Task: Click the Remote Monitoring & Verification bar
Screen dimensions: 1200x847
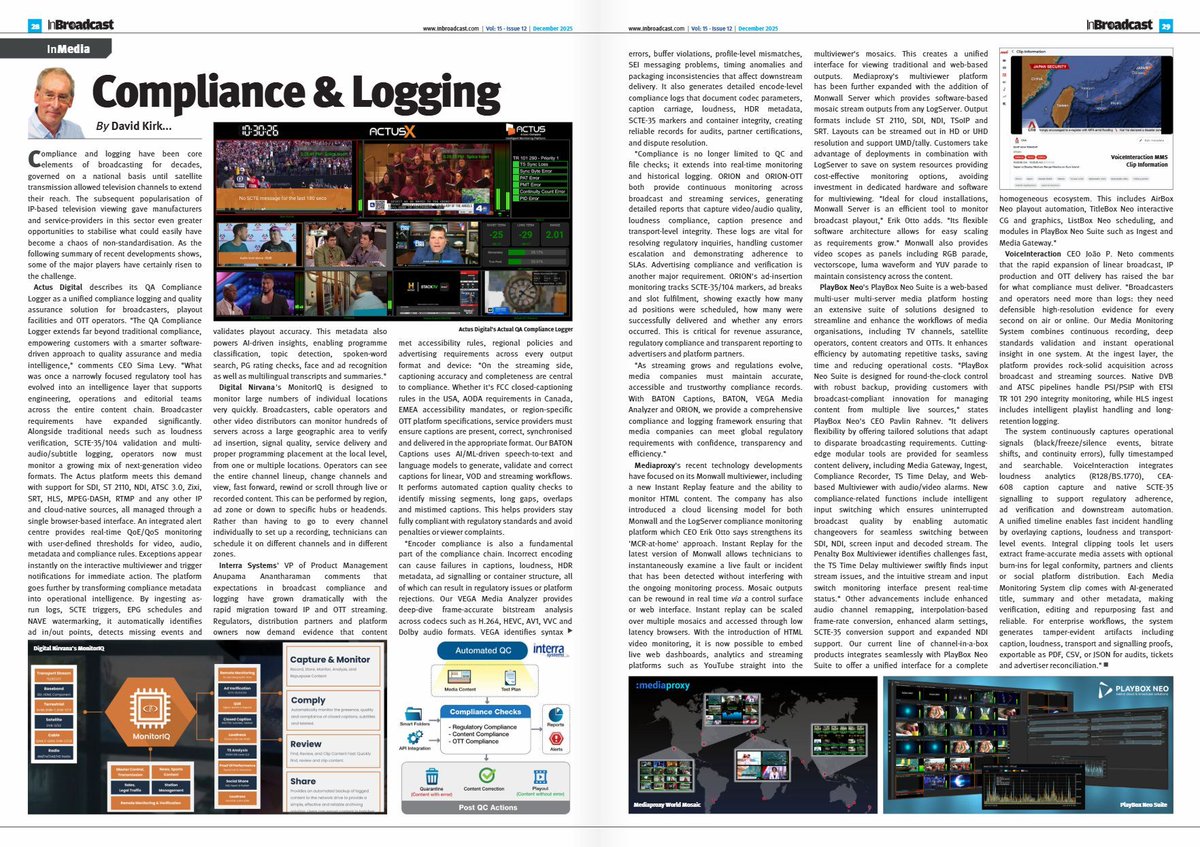Action: pos(150,802)
